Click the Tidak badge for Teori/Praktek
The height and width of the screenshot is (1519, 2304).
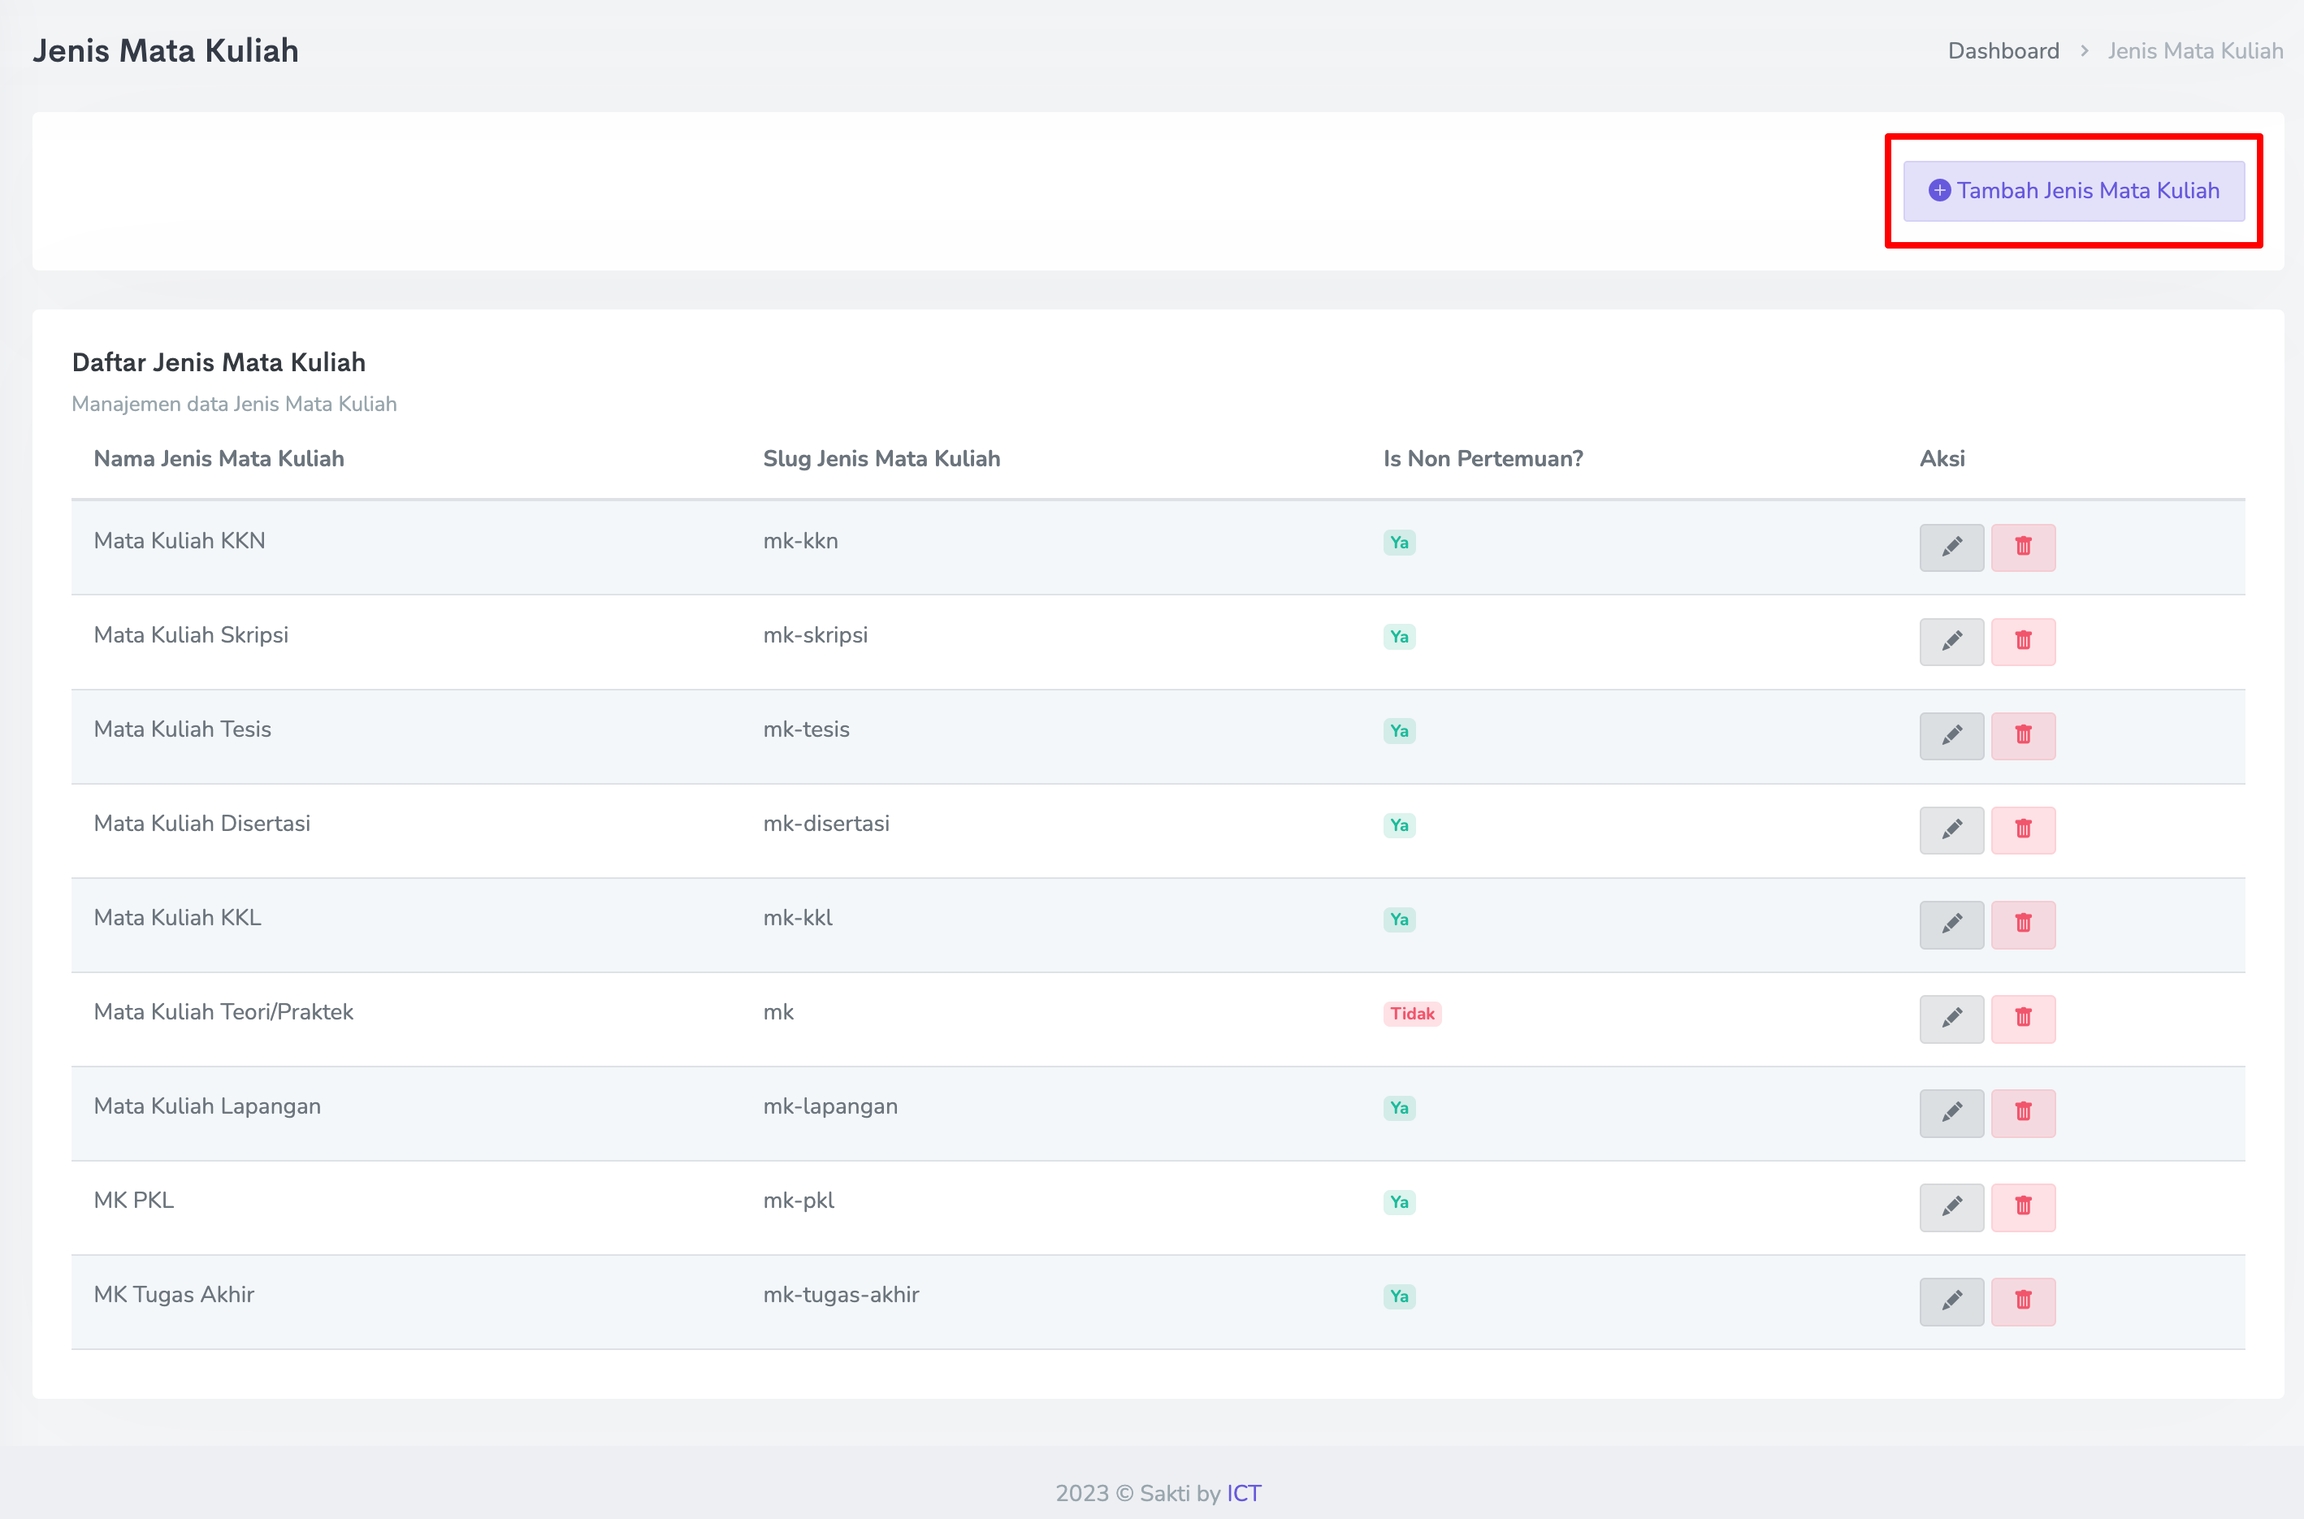coord(1411,1014)
